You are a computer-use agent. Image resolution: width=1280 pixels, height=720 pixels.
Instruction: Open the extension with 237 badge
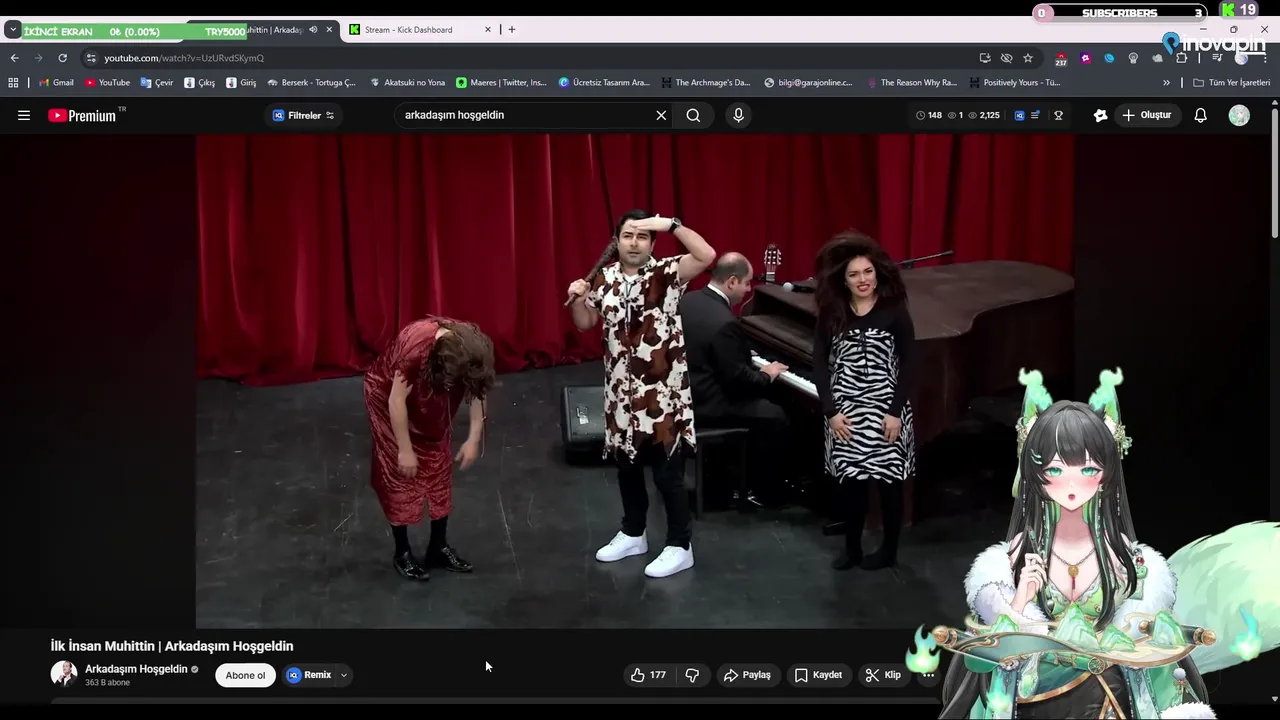pos(1061,59)
